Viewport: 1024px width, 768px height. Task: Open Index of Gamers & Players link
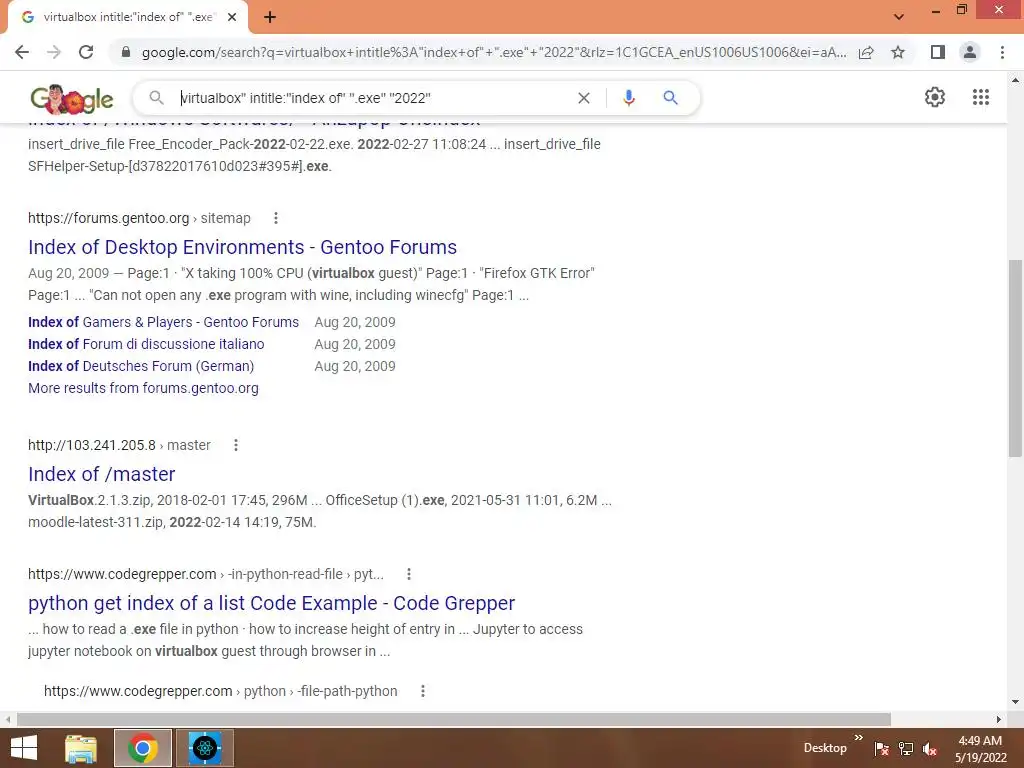click(163, 322)
